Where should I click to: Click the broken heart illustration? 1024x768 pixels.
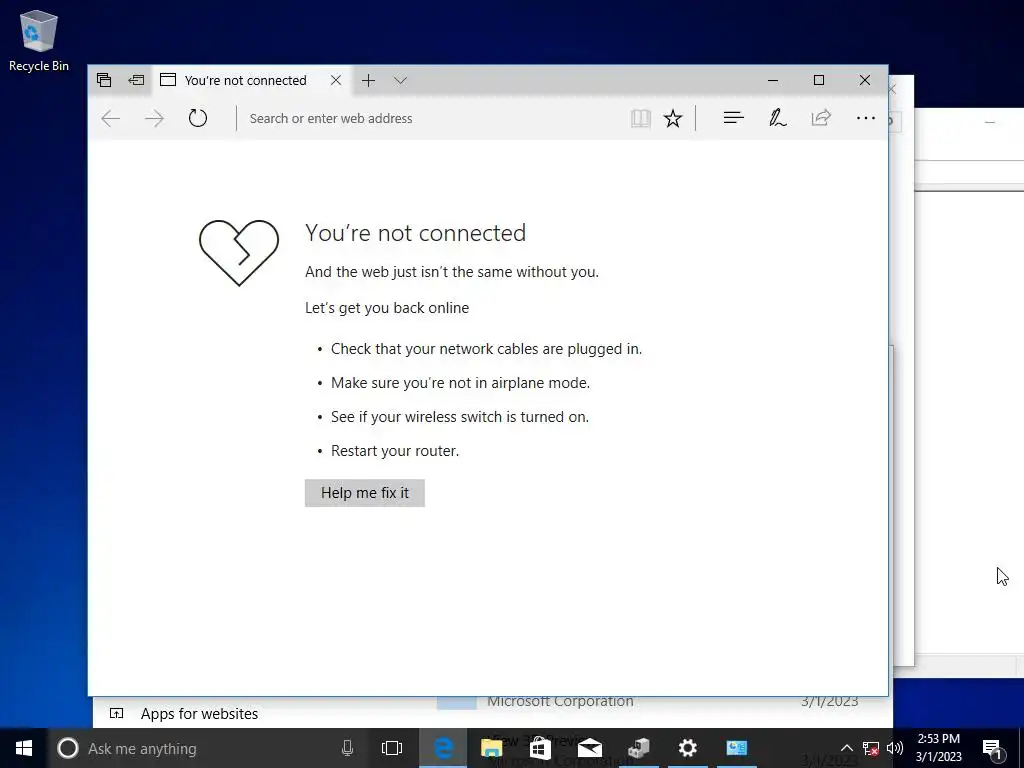click(239, 253)
